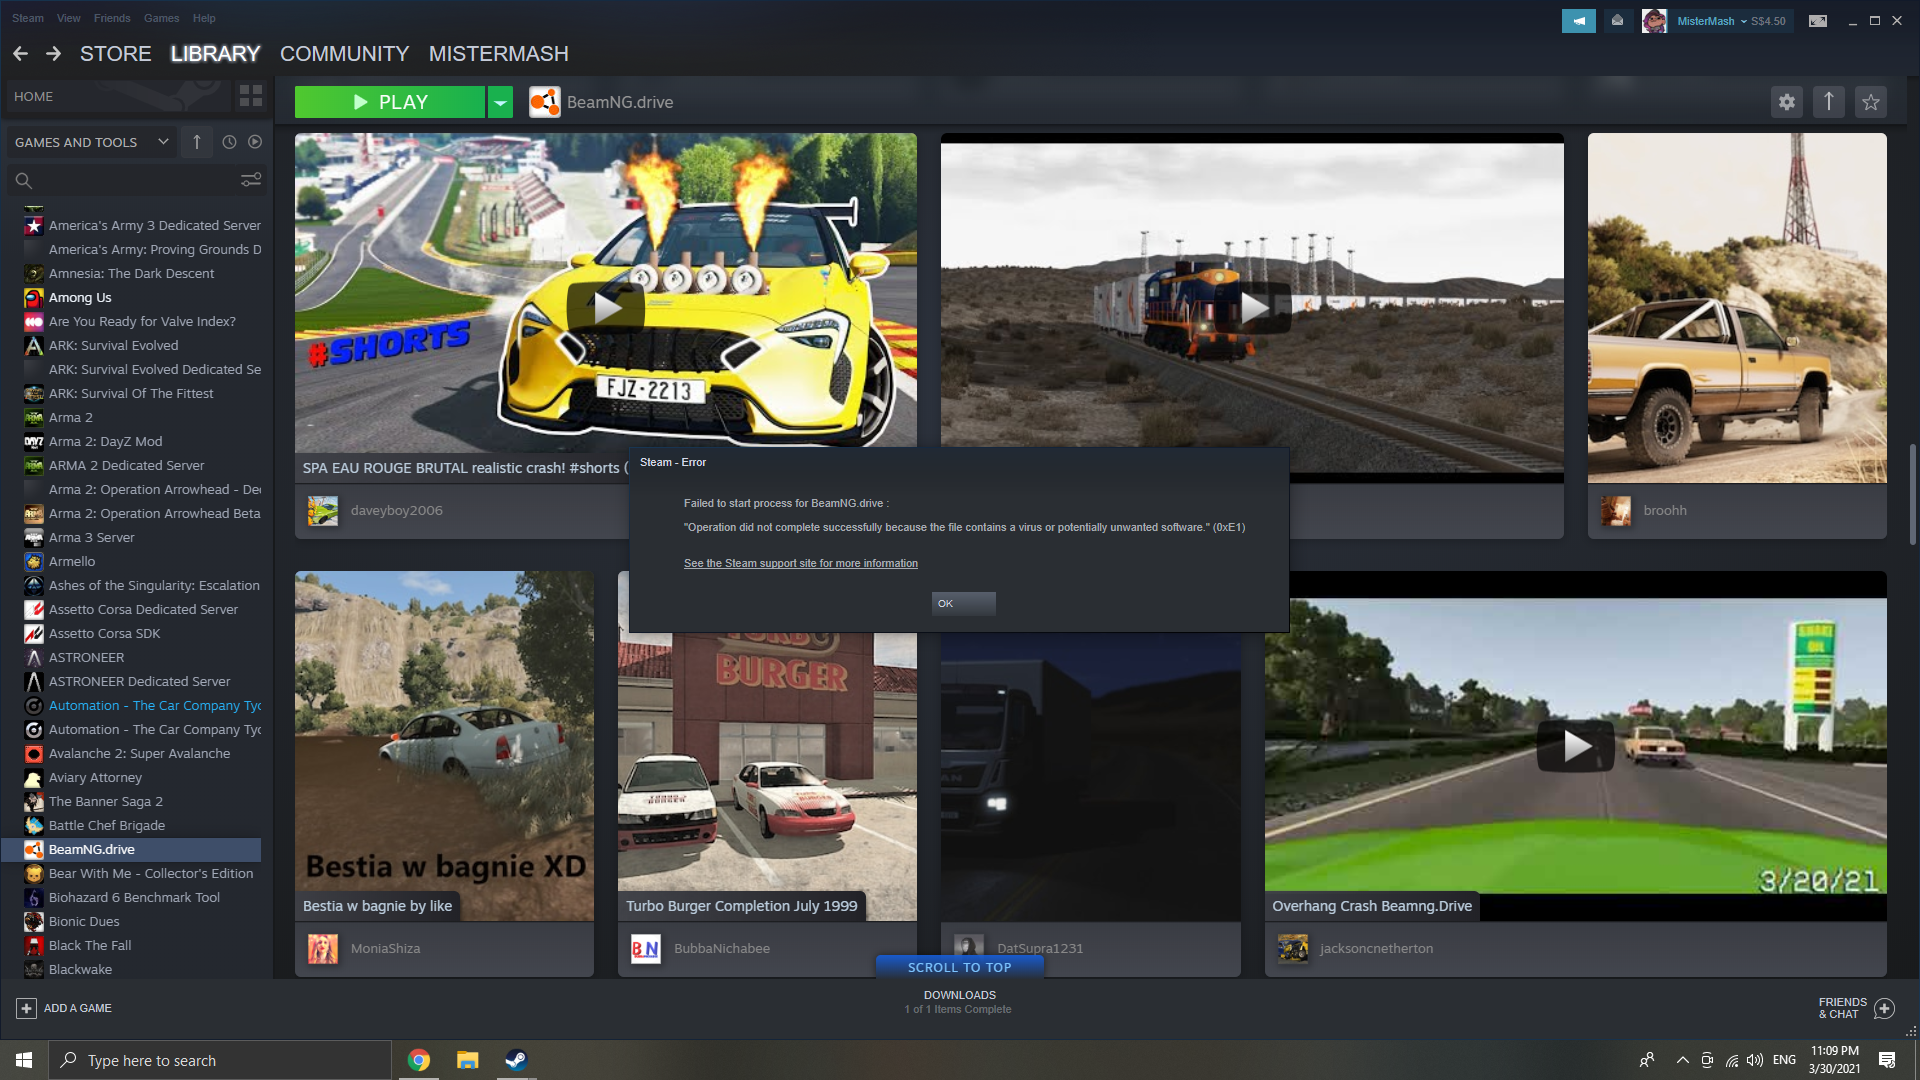Open BeamNG.drive settings gear
1920x1080 pixels.
(x=1787, y=102)
